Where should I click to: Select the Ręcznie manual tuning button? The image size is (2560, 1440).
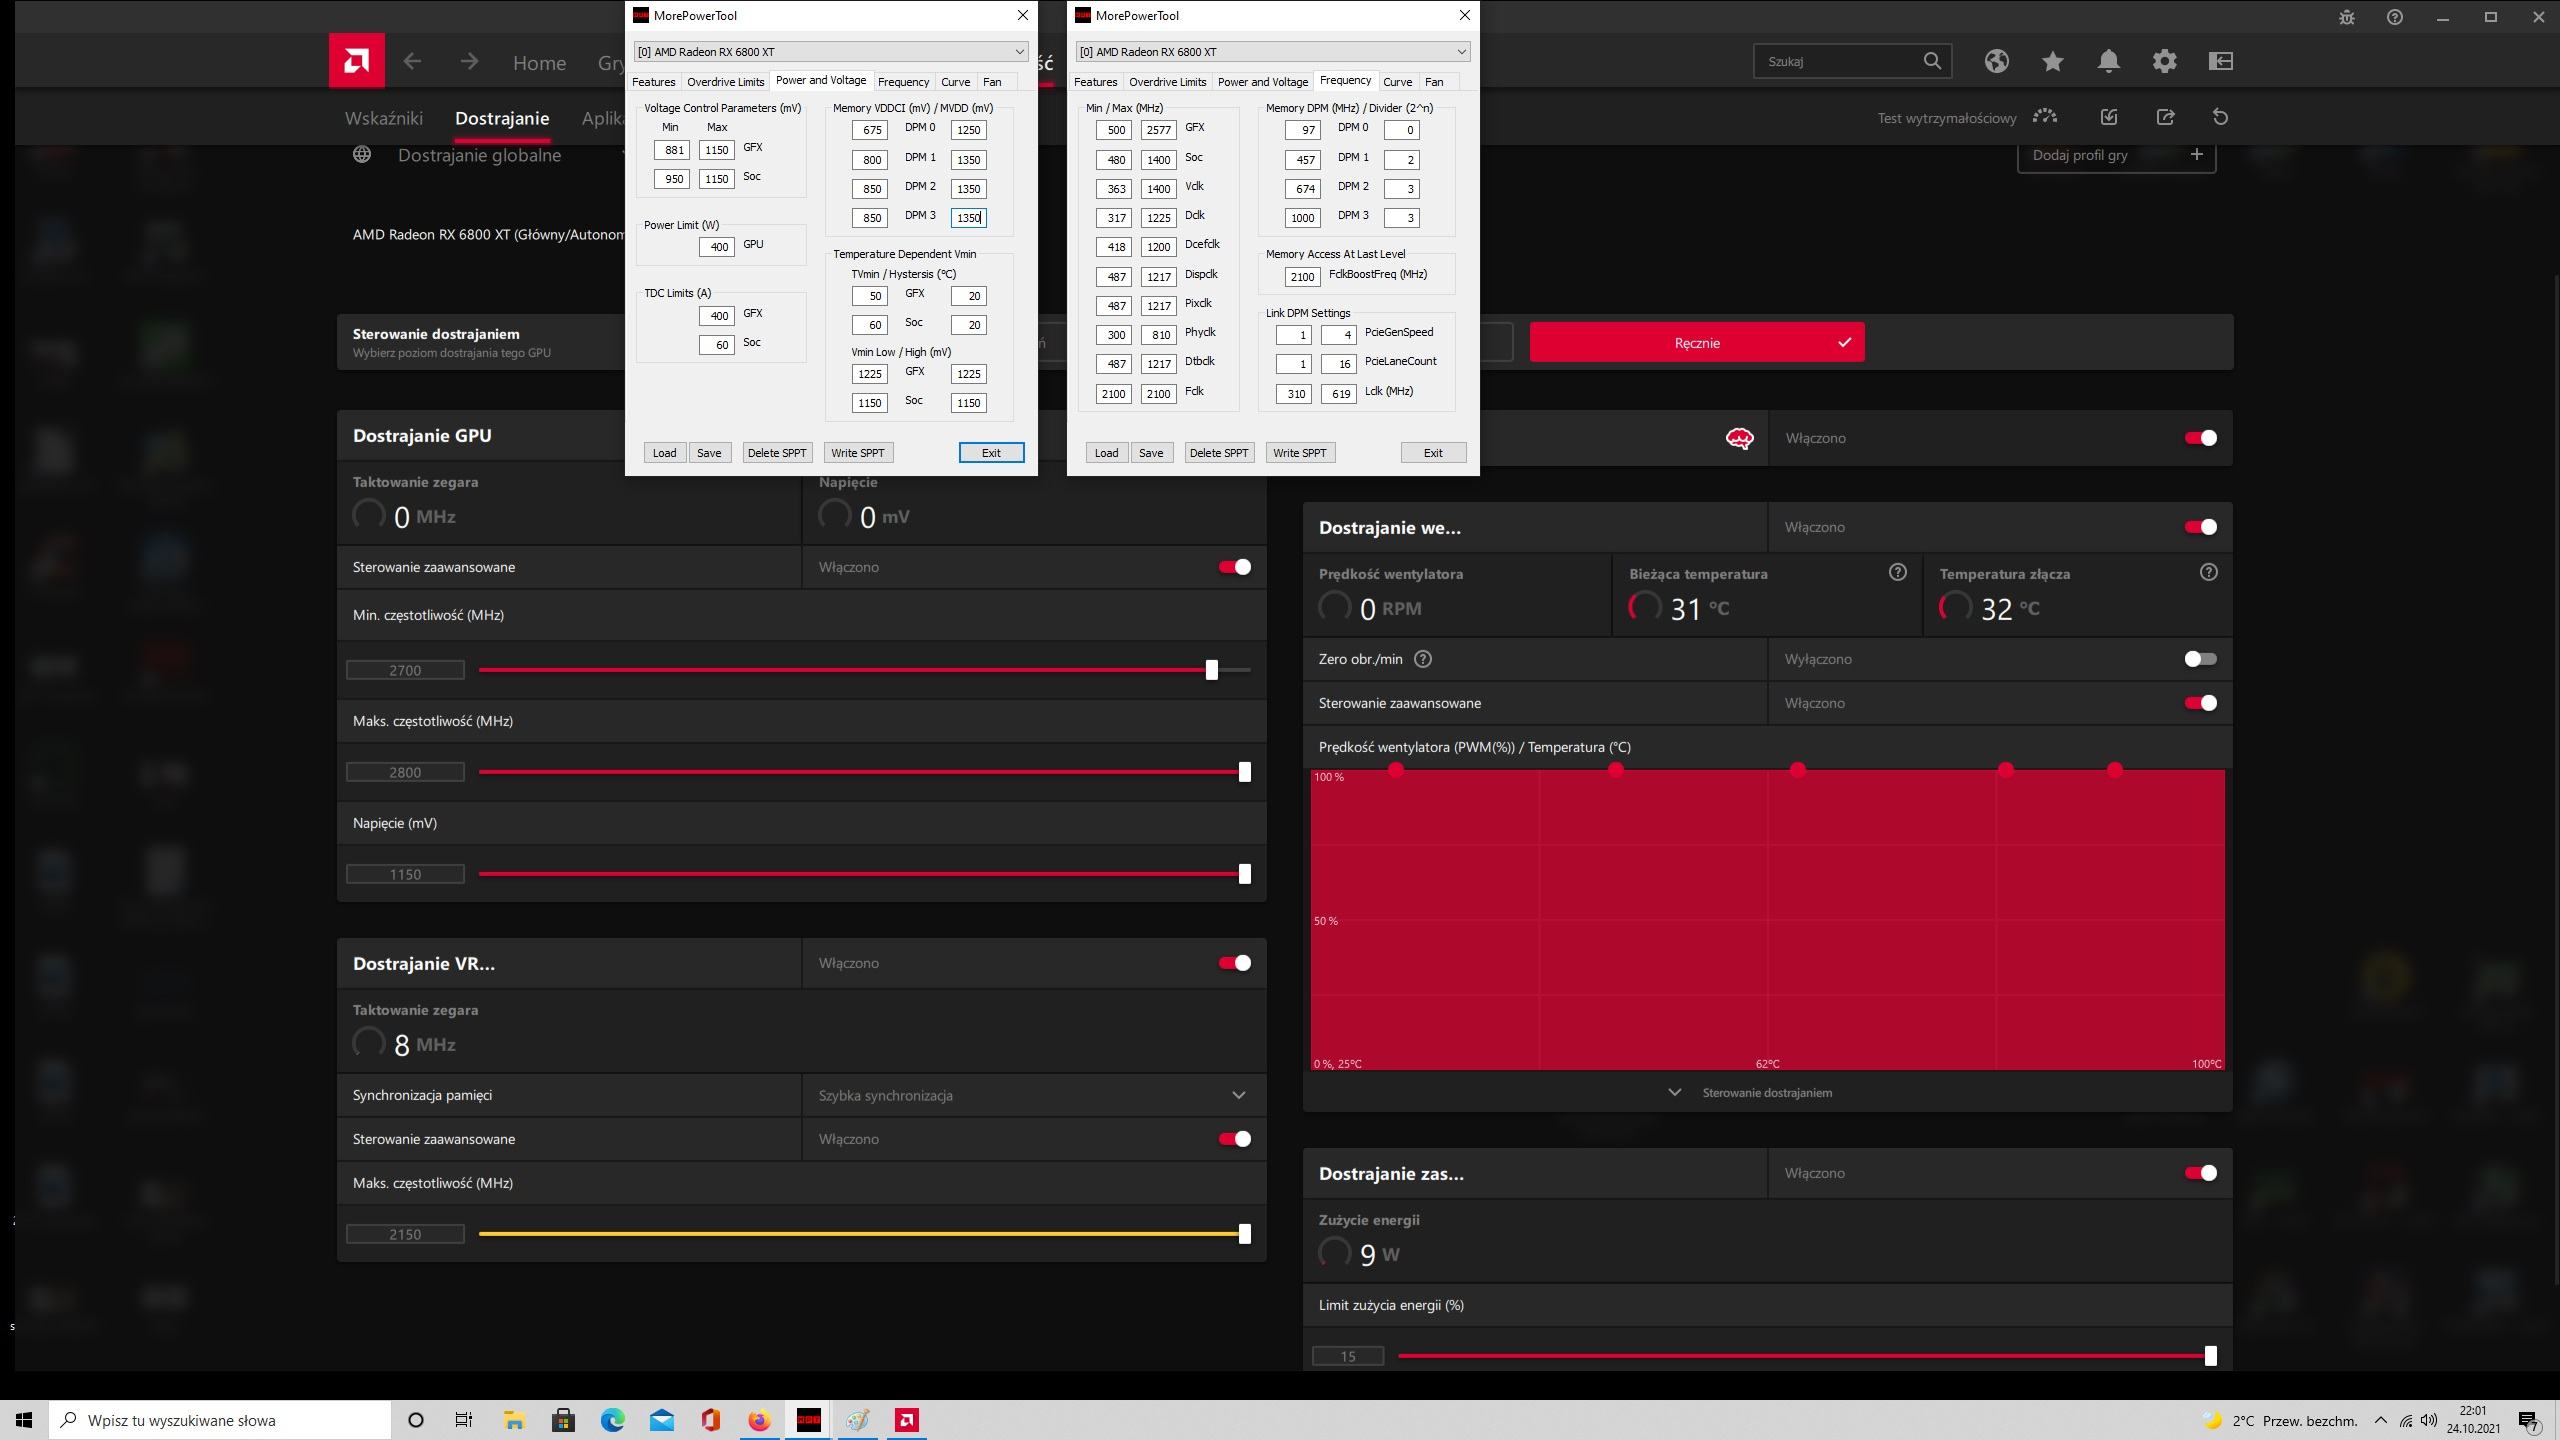tap(1697, 342)
